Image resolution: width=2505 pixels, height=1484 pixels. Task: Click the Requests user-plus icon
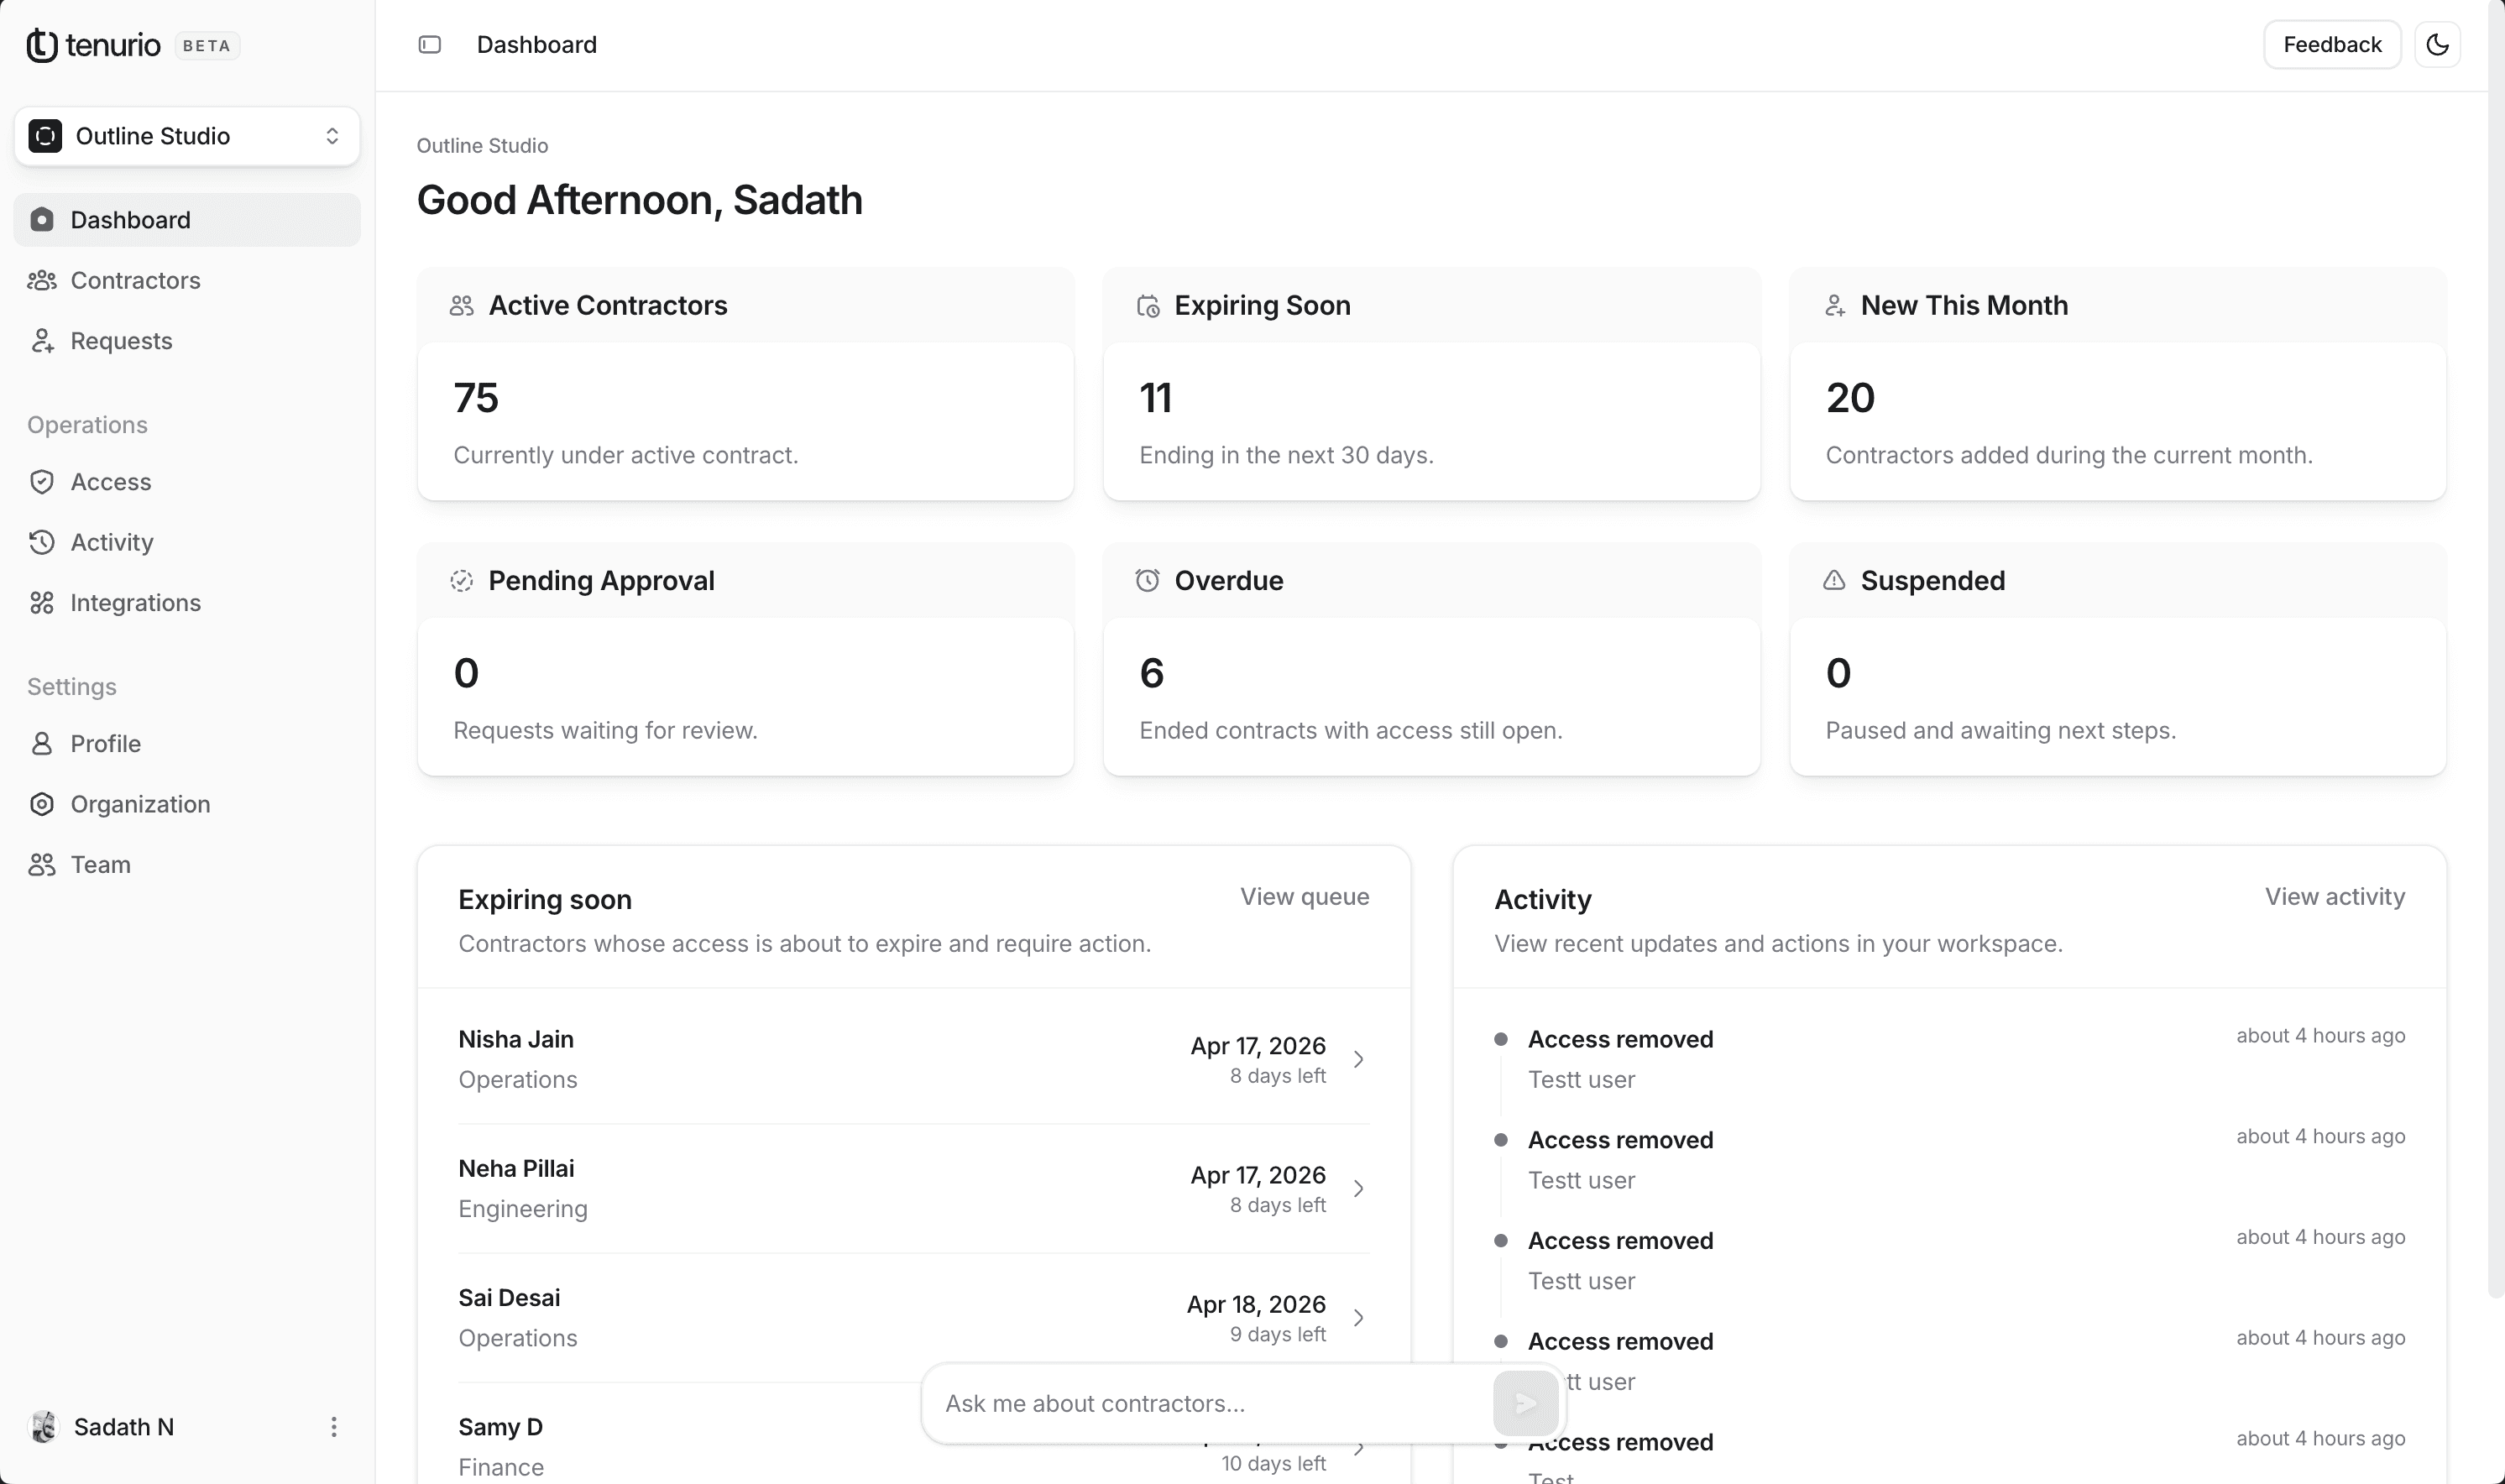pyautogui.click(x=42, y=341)
